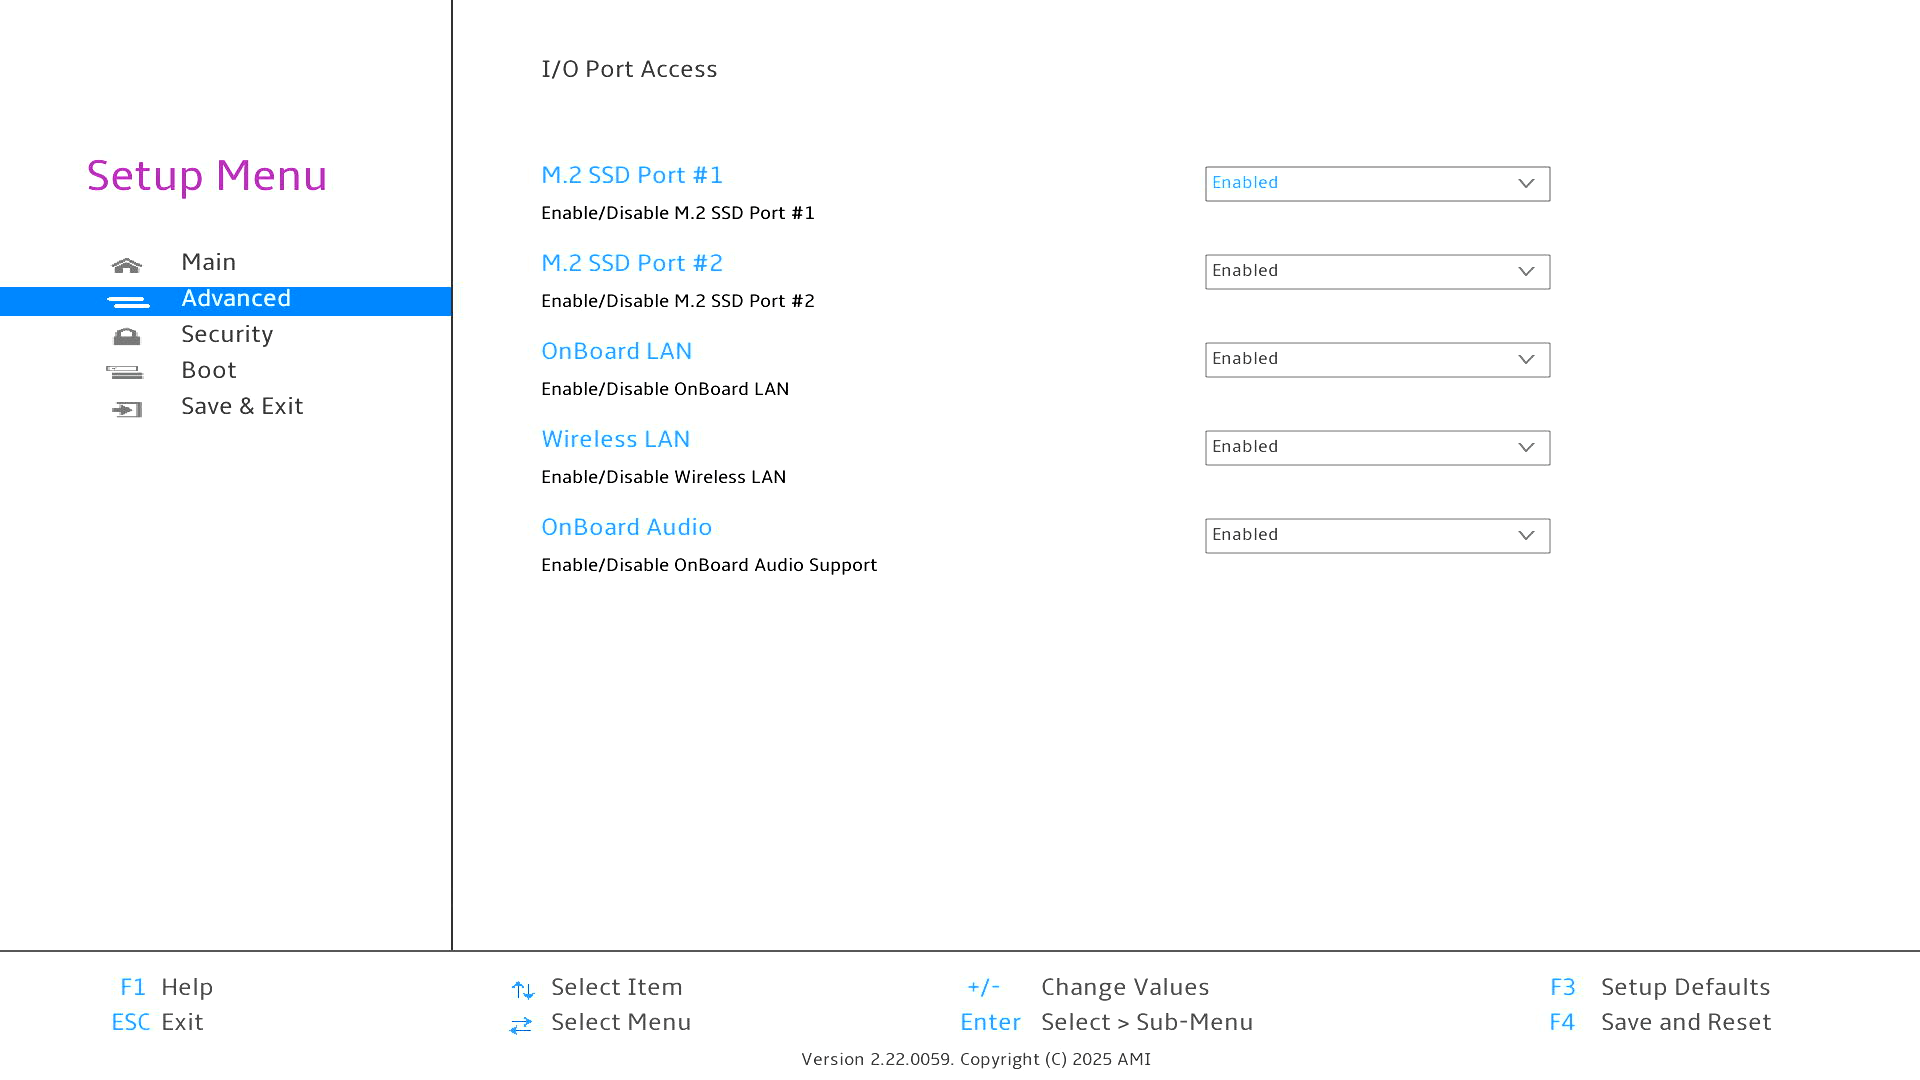Click the Save & Exit arrow icon
Image resolution: width=1920 pixels, height=1080 pixels.
click(127, 409)
